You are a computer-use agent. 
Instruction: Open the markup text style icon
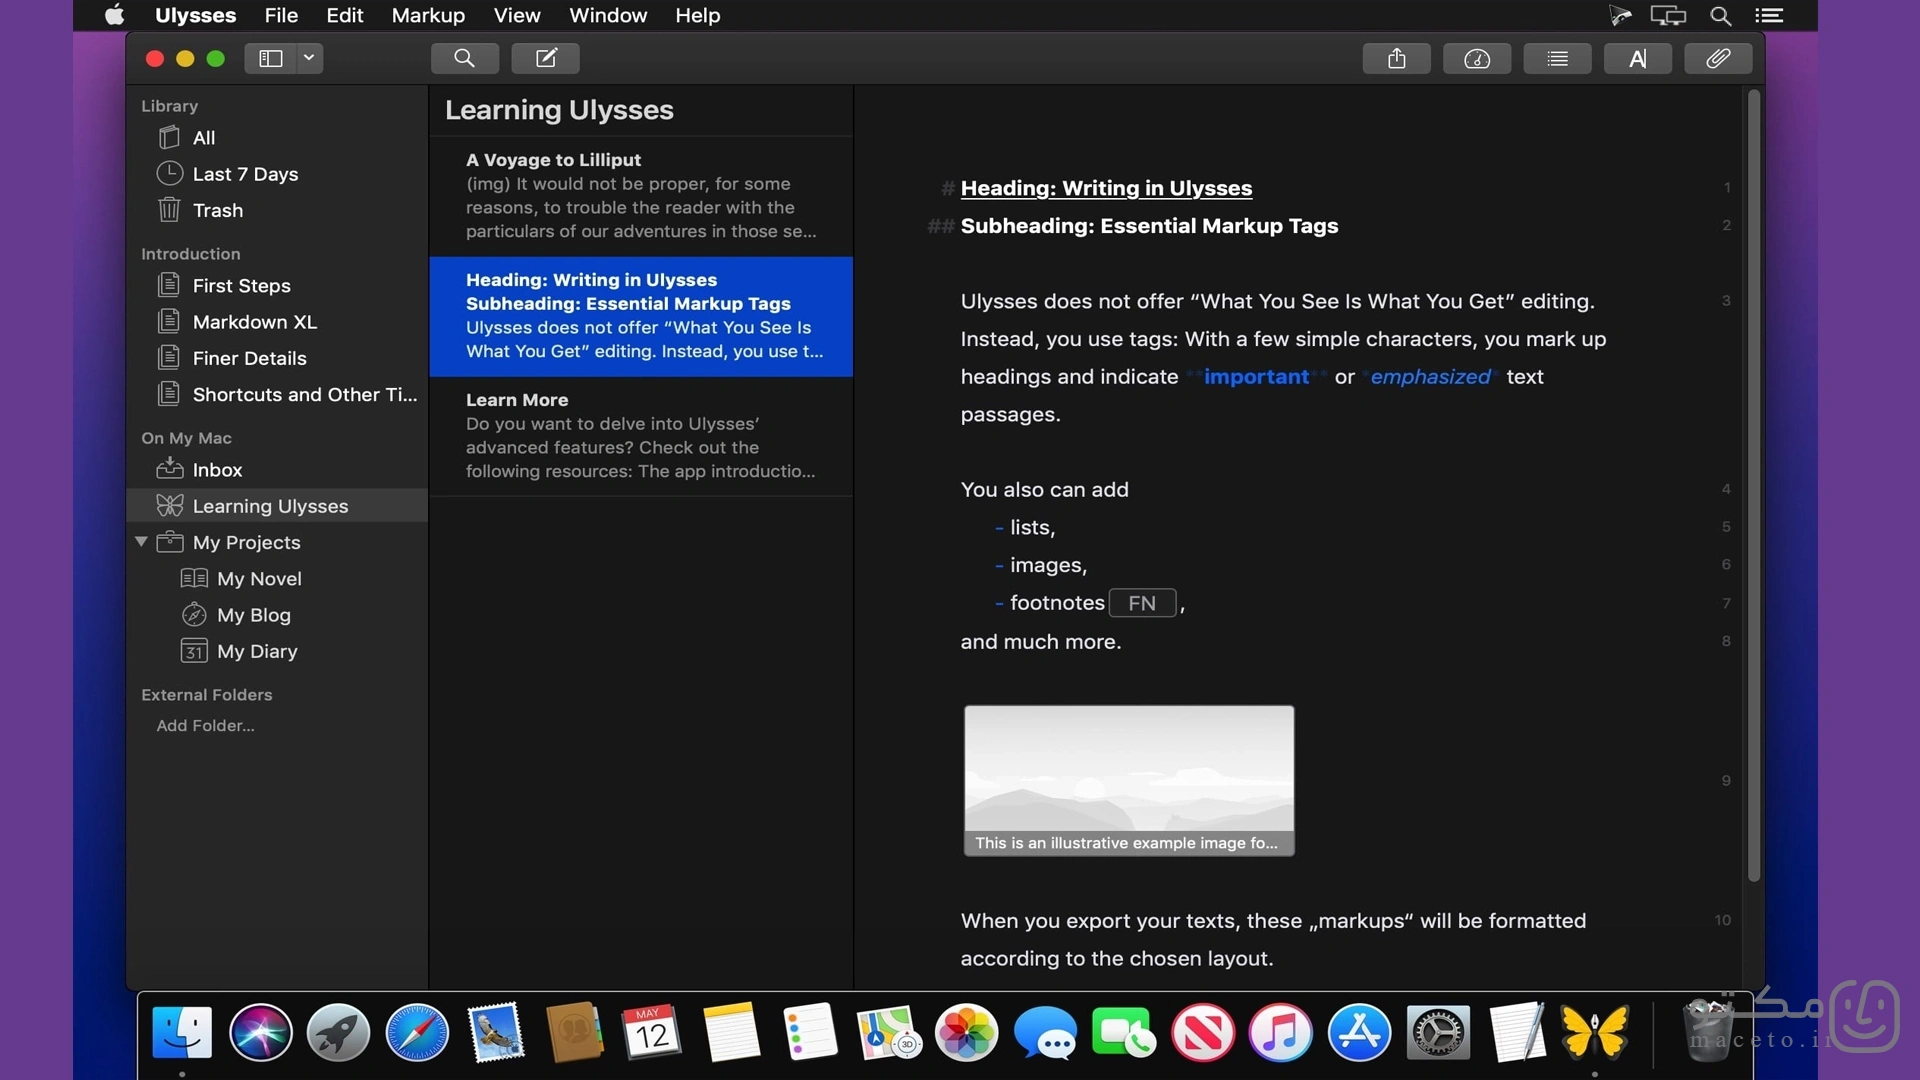tap(1637, 58)
